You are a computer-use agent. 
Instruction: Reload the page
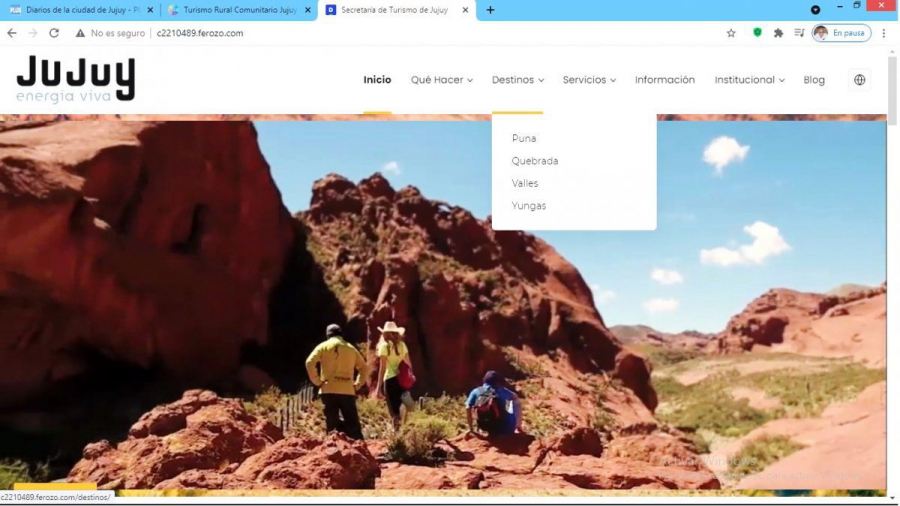tap(54, 33)
